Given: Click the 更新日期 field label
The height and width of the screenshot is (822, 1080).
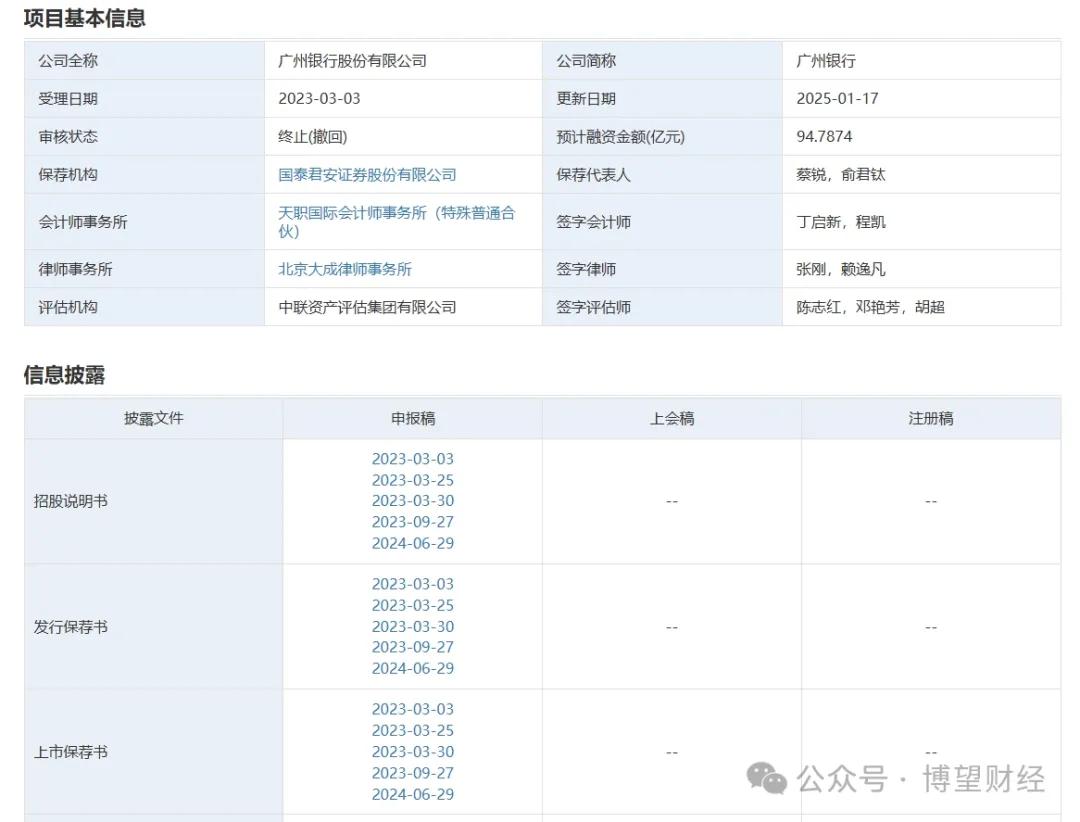Looking at the screenshot, I should point(586,99).
